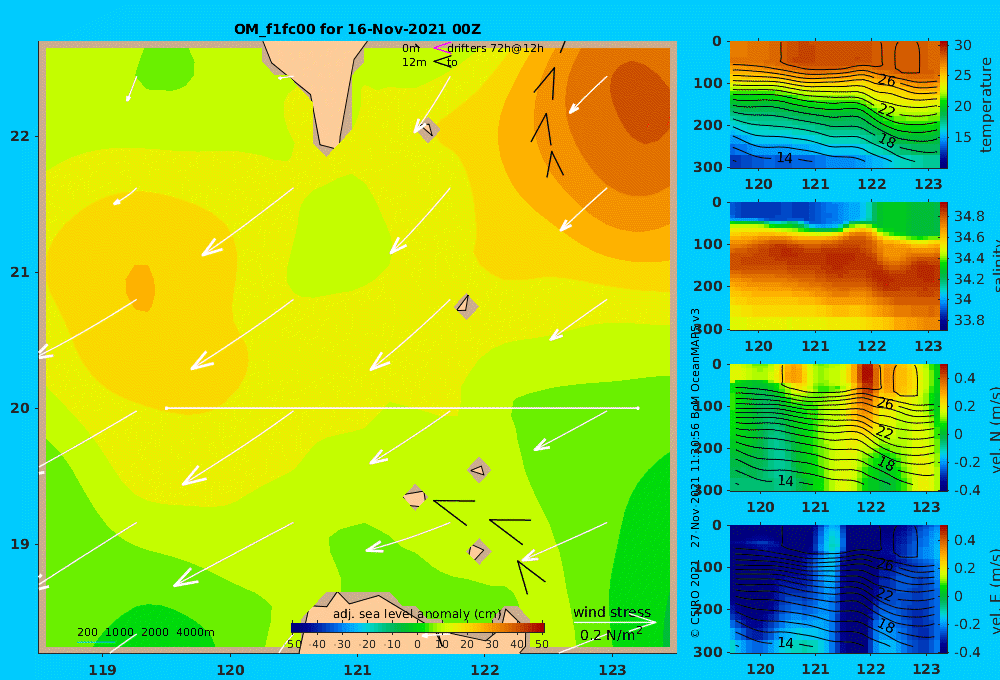Click the '34.8' tick on the salinity color bar

(x=969, y=216)
